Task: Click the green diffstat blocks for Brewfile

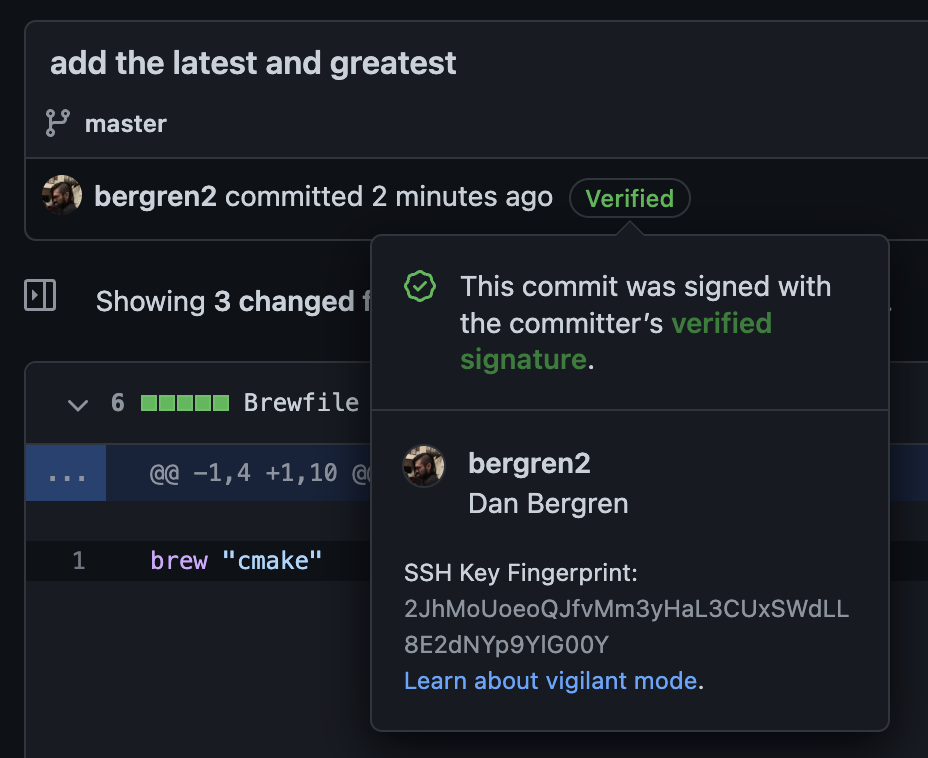Action: pos(185,403)
